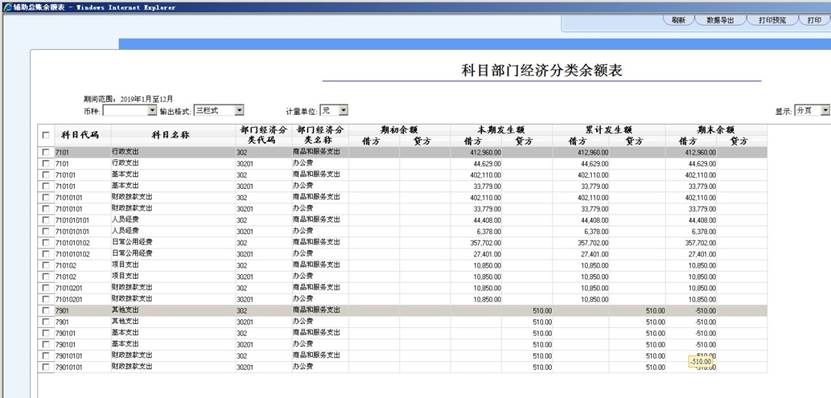
Task: Click 商品和服务支出 in the 7101 302 row
Action: pyautogui.click(x=316, y=152)
